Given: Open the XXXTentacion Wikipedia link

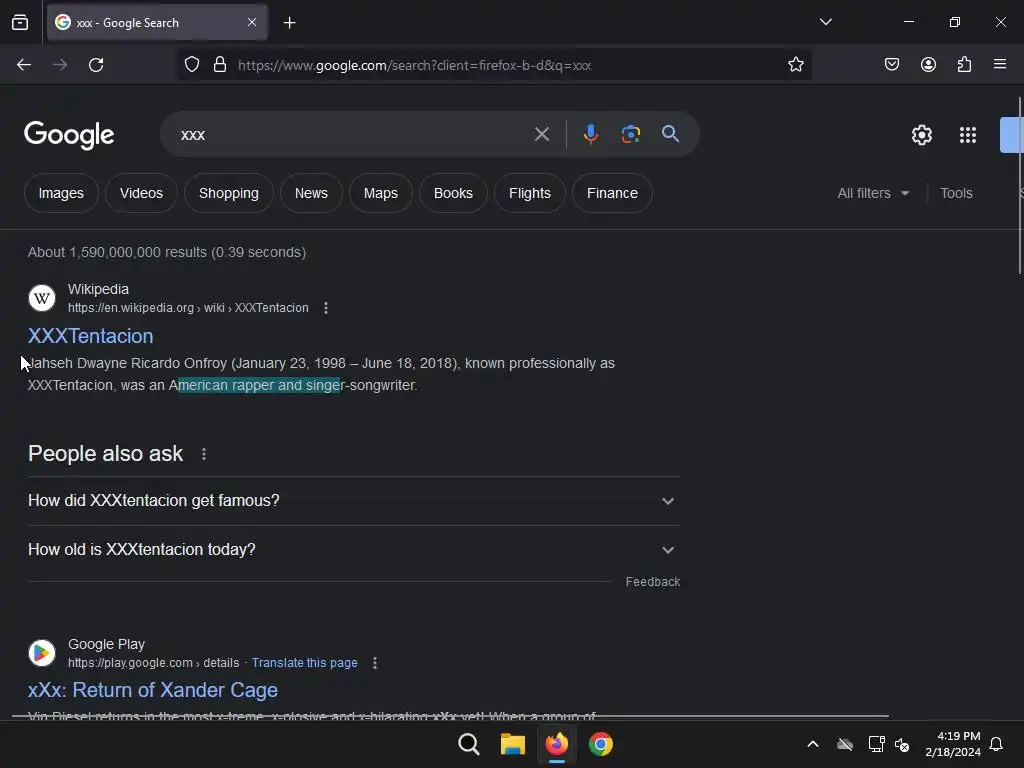Looking at the screenshot, I should (91, 336).
